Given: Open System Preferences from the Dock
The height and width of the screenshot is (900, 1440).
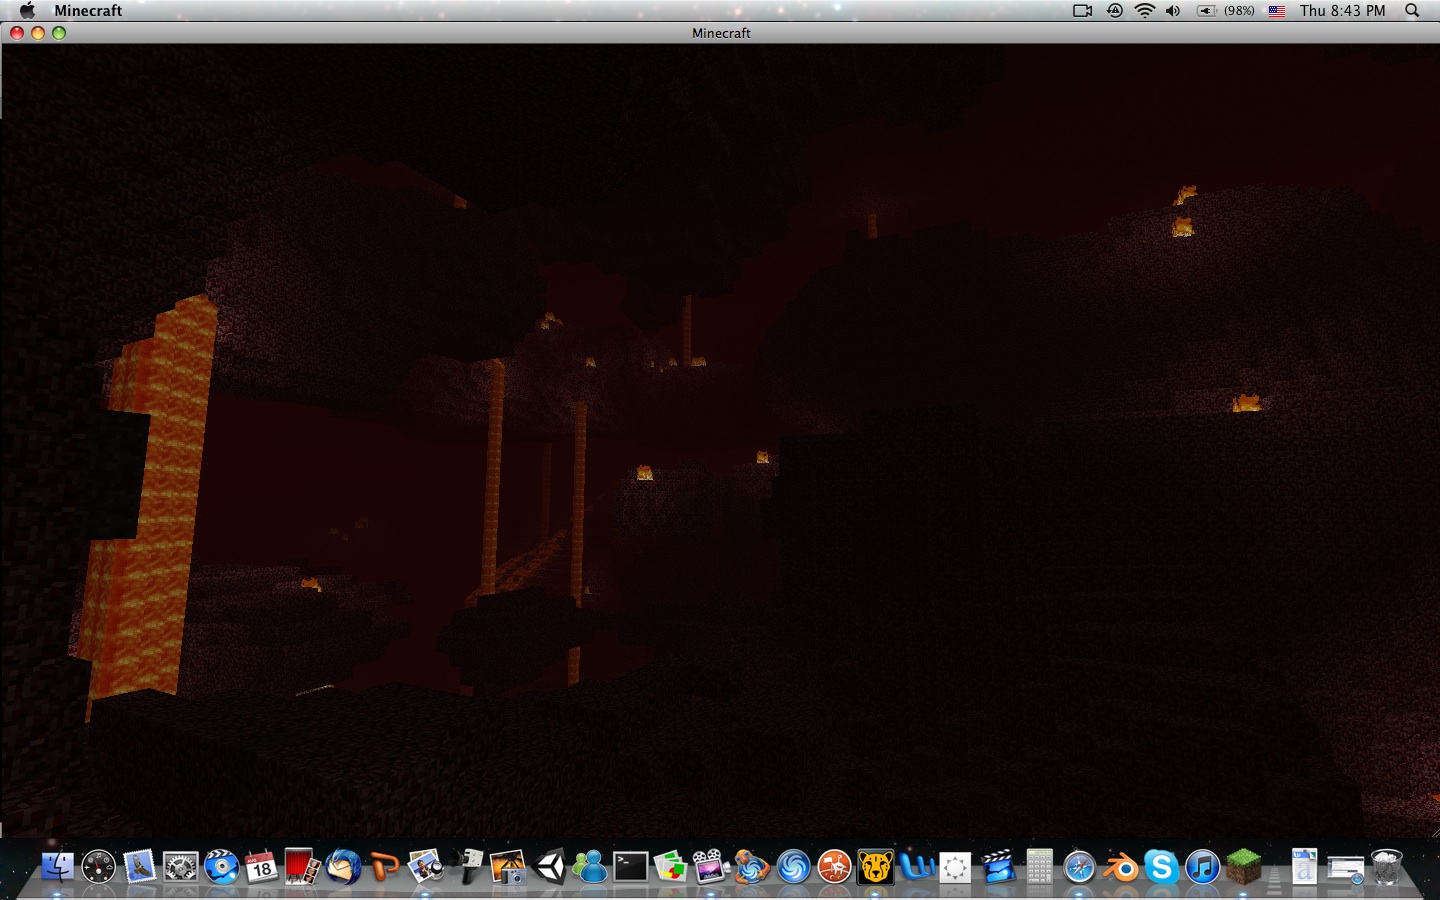Looking at the screenshot, I should click(x=178, y=867).
